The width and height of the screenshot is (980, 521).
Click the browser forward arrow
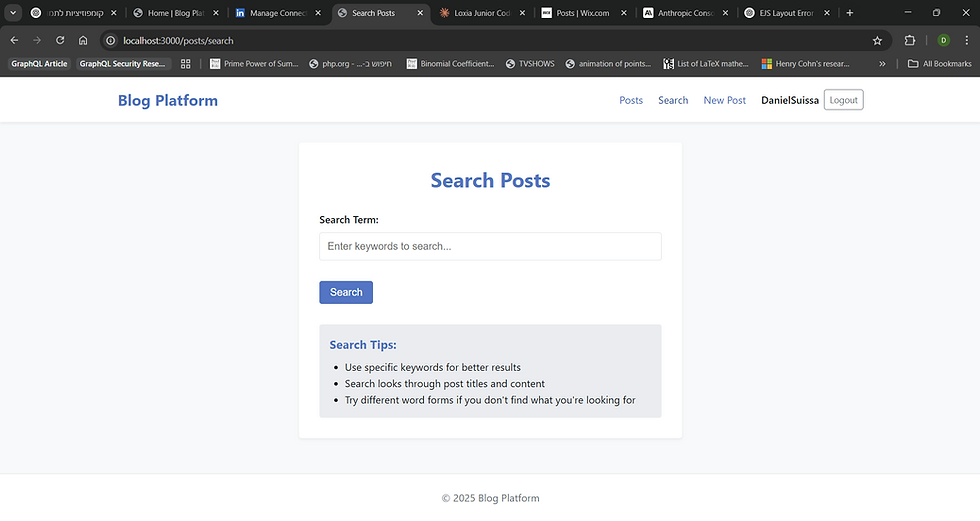coord(37,41)
